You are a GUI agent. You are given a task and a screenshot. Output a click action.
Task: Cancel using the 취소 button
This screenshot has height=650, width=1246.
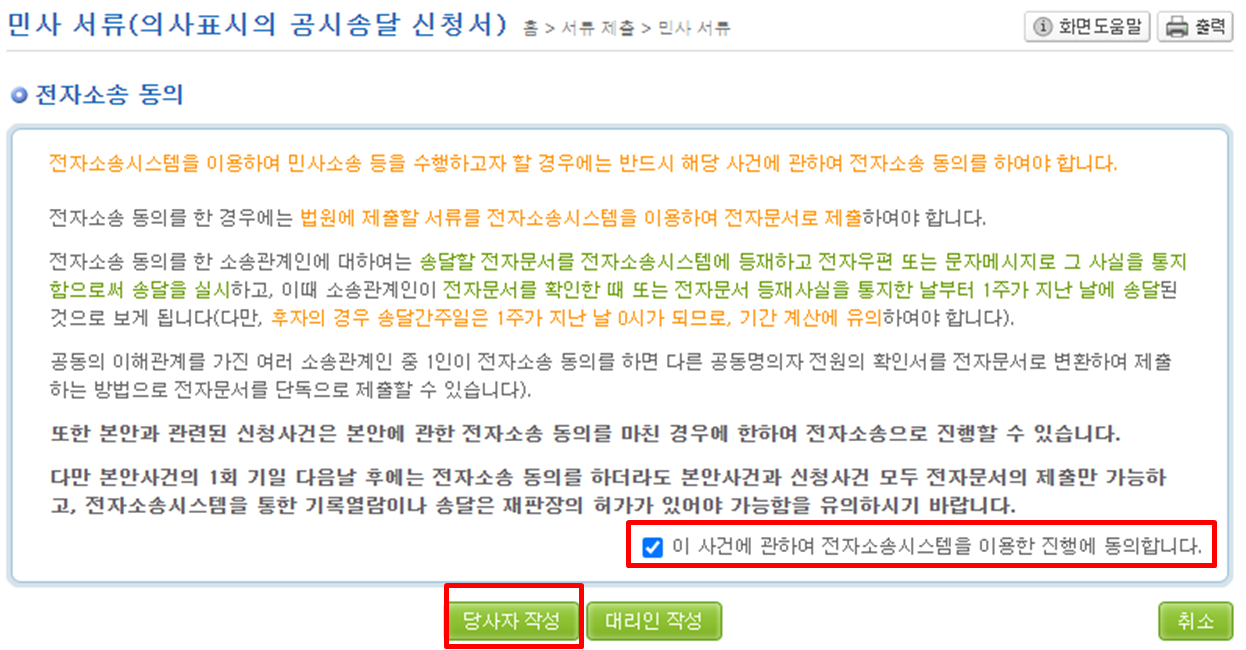coord(1196,621)
